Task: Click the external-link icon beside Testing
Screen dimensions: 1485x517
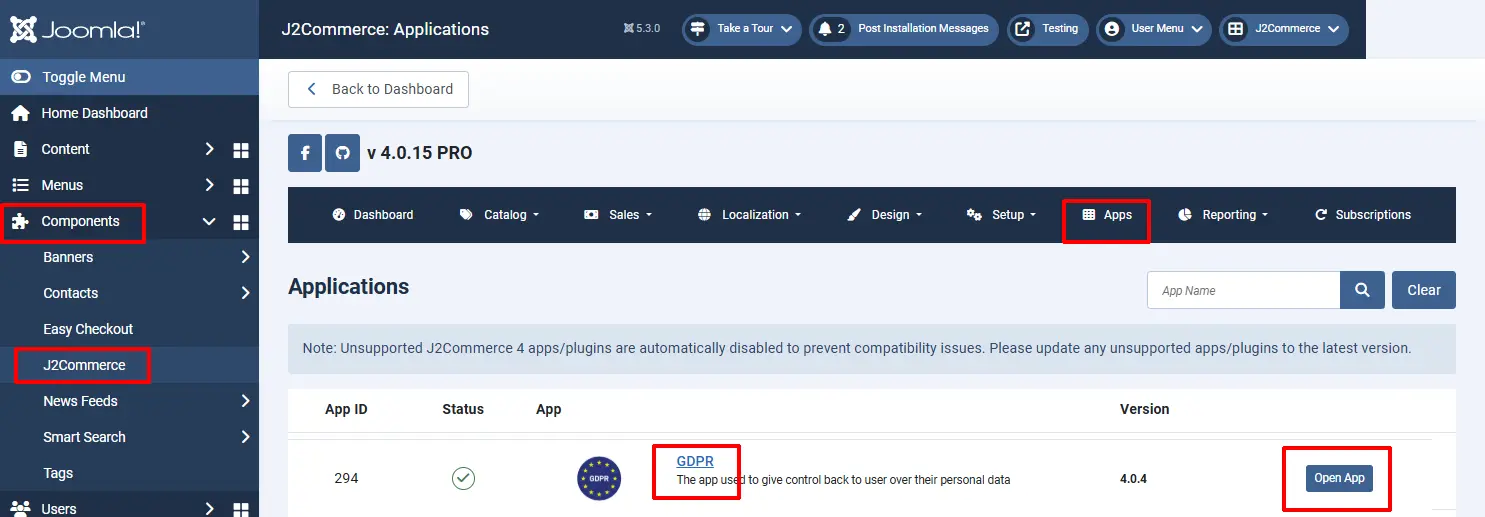Action: tap(1023, 29)
